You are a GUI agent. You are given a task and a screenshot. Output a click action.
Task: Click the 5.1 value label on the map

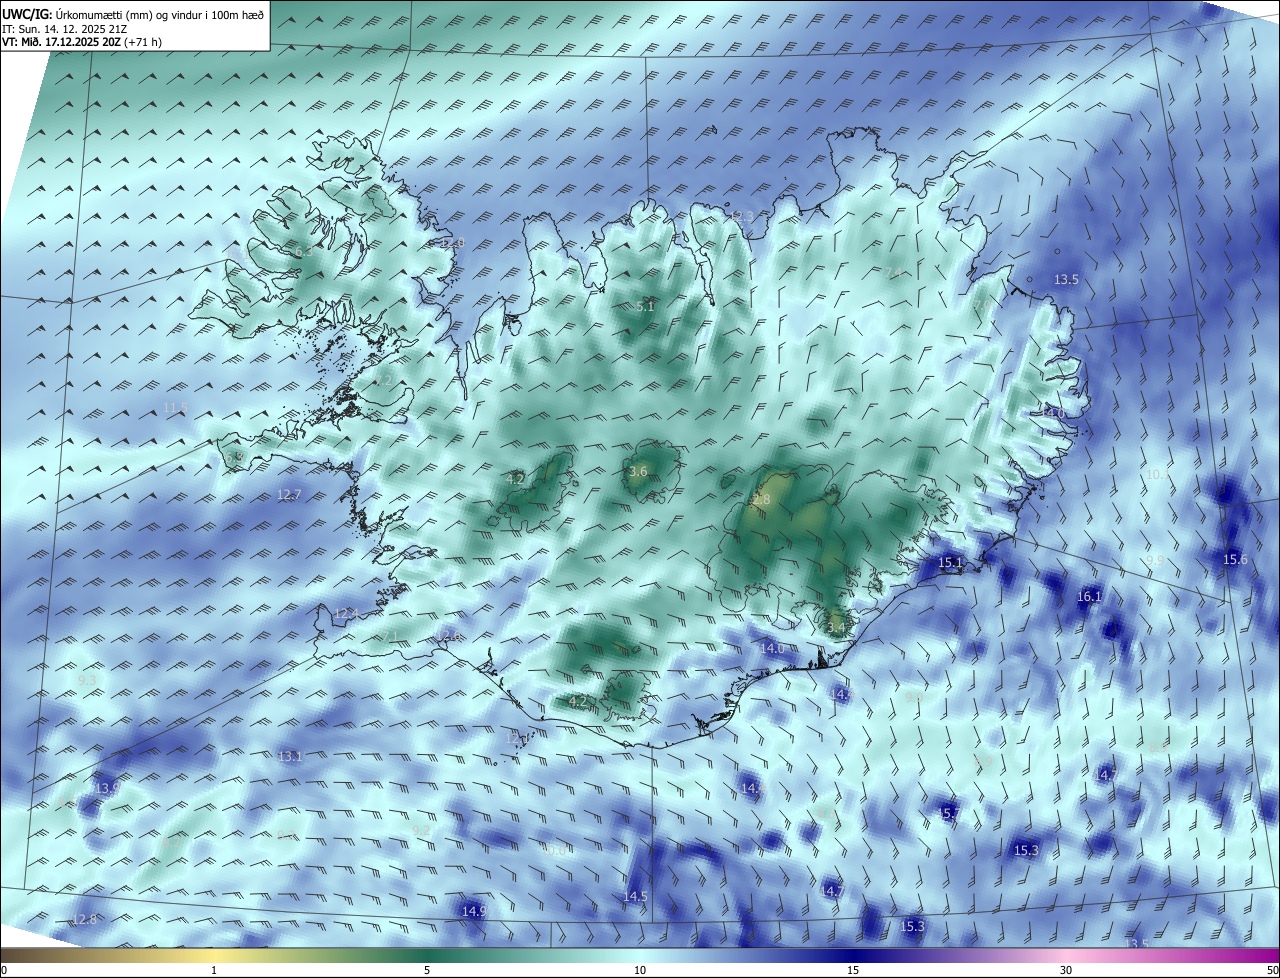coord(645,306)
